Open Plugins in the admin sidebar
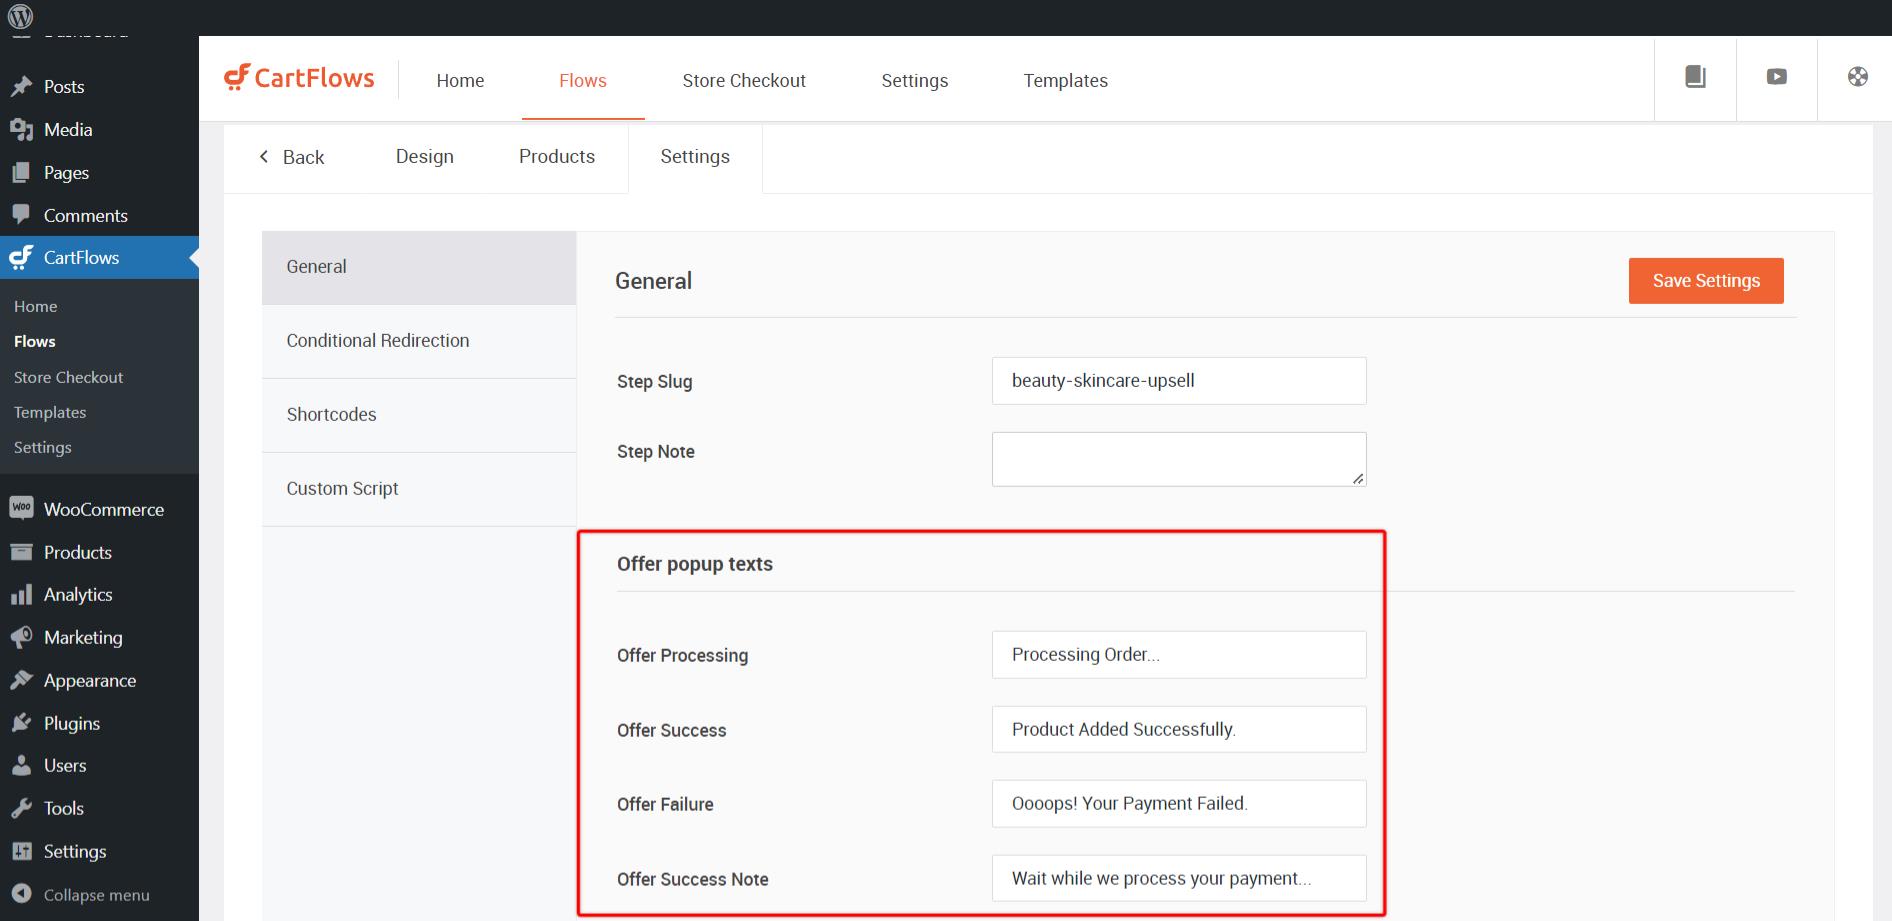 [71, 723]
